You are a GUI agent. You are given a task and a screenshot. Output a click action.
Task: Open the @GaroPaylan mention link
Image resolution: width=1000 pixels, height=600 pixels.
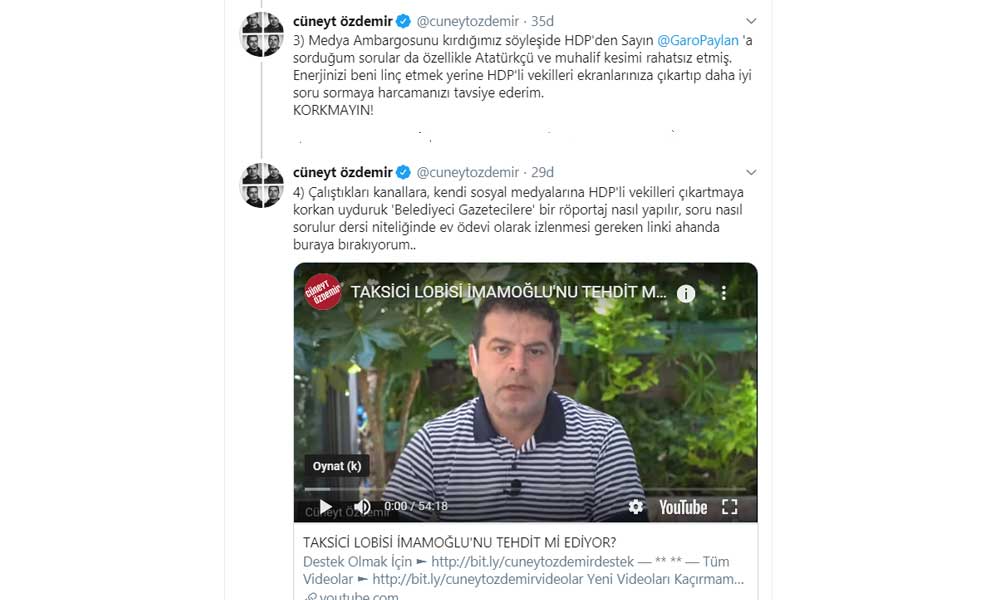click(698, 40)
